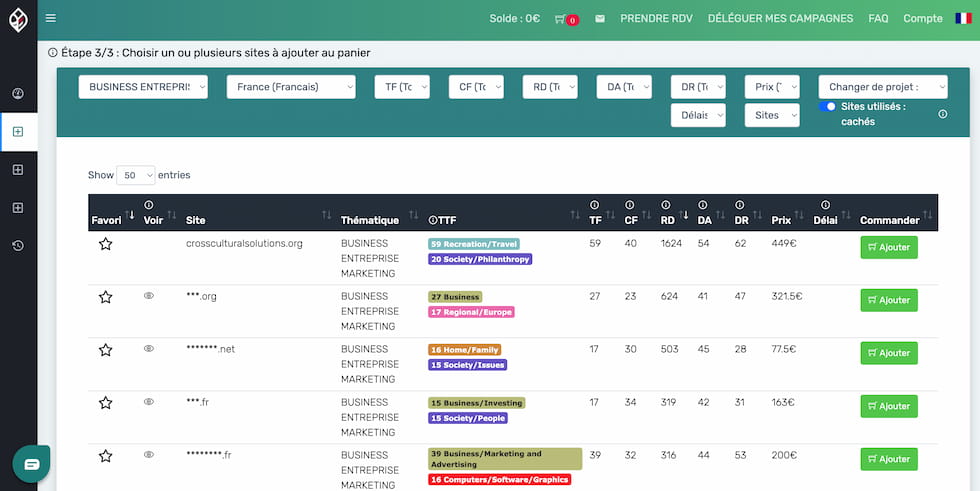Open the CF filter dropdown
980x491 pixels.
coord(476,87)
